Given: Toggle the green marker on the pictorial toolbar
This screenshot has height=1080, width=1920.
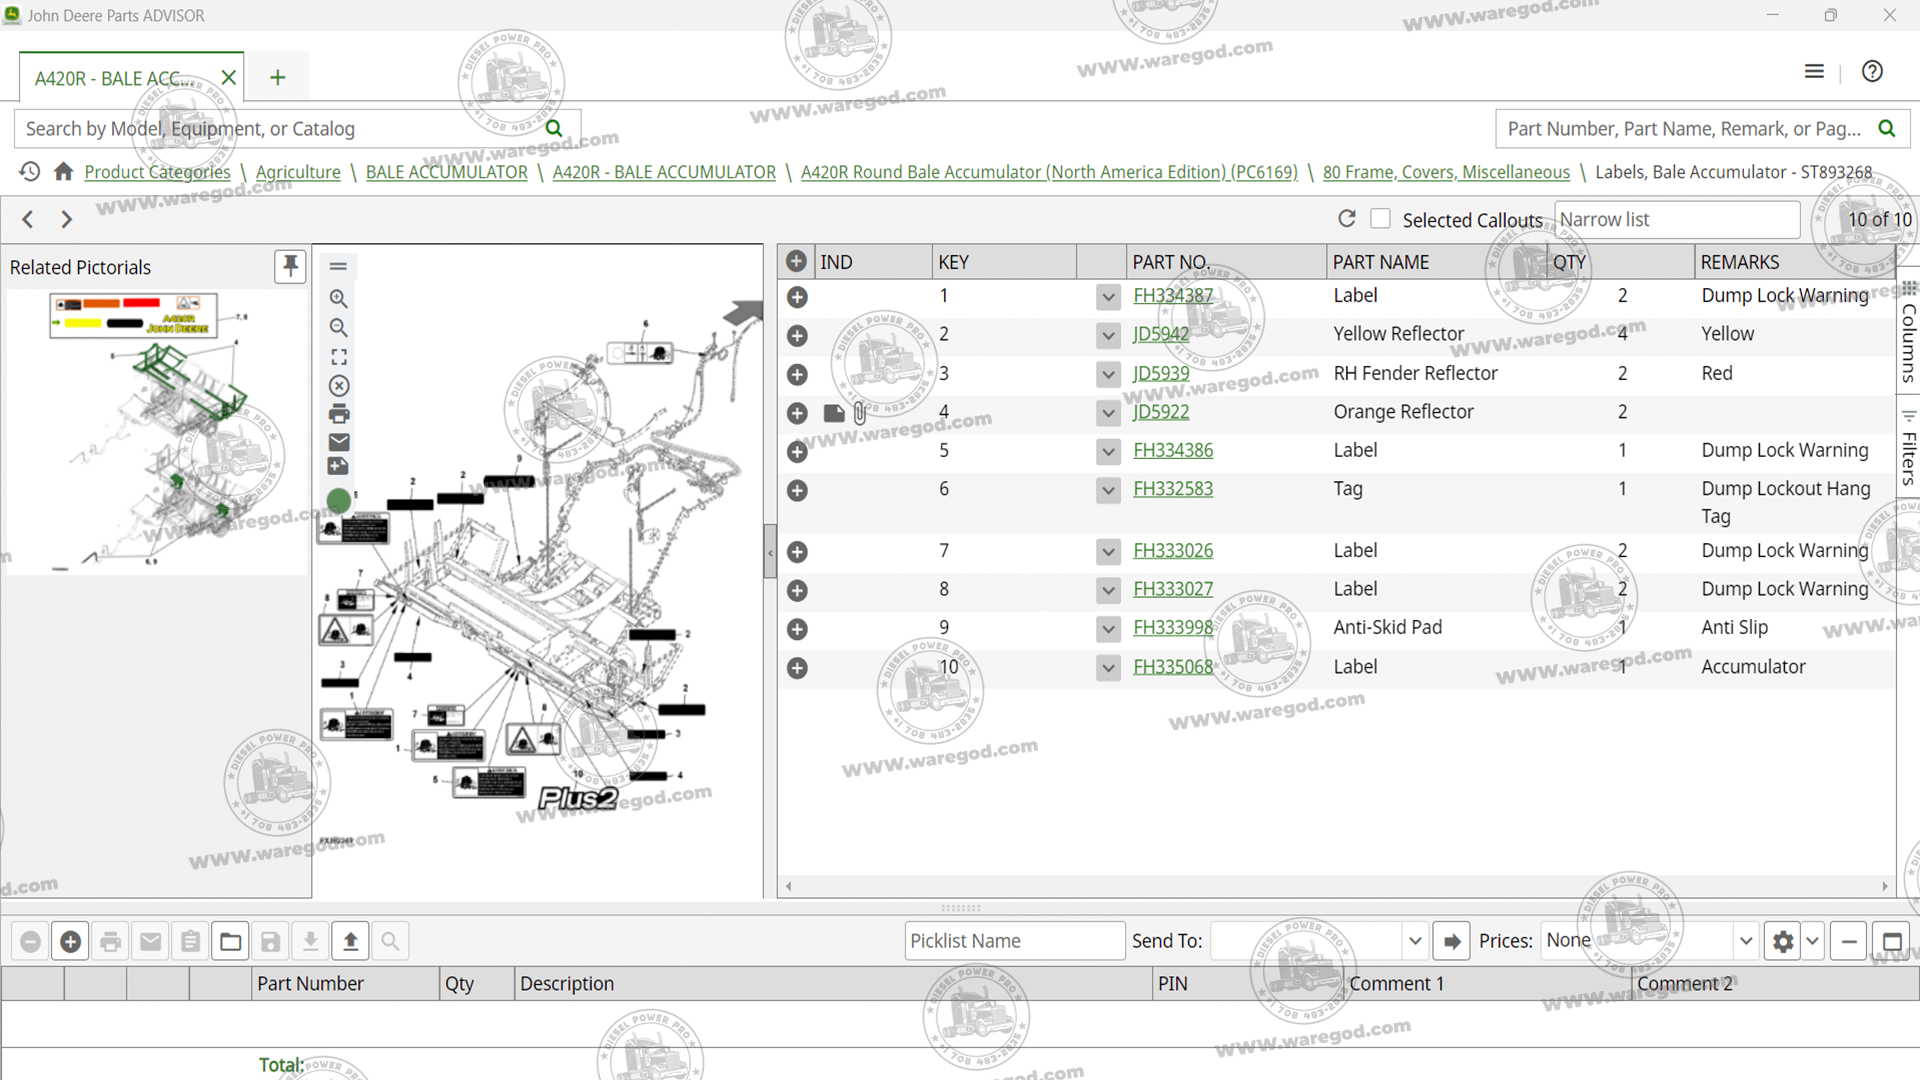Looking at the screenshot, I should point(338,501).
